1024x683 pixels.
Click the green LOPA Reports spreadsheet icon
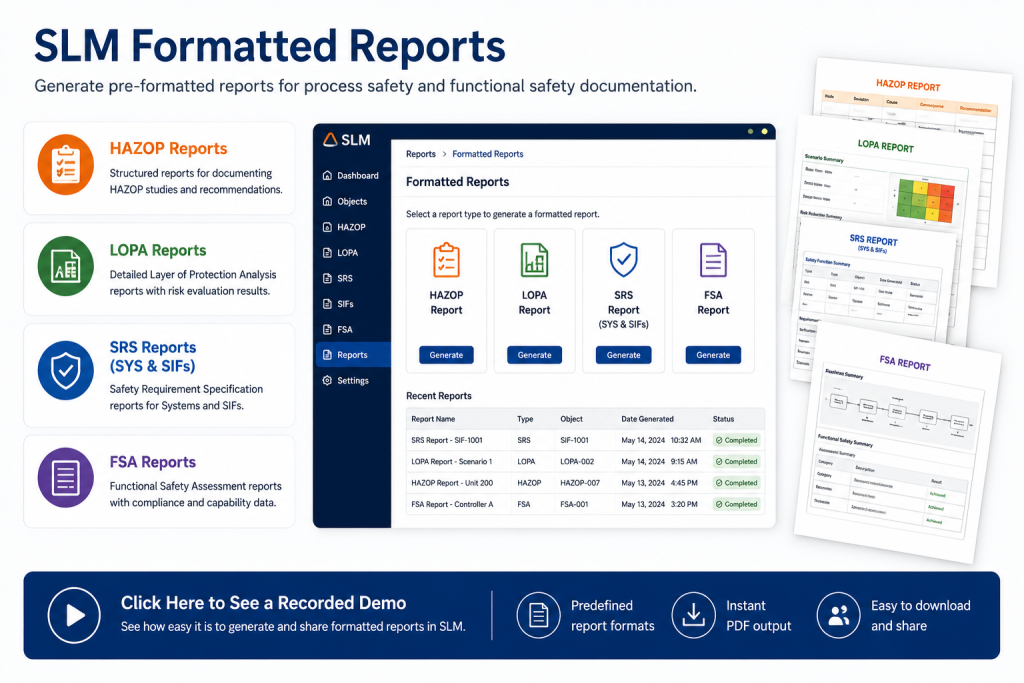coord(65,266)
